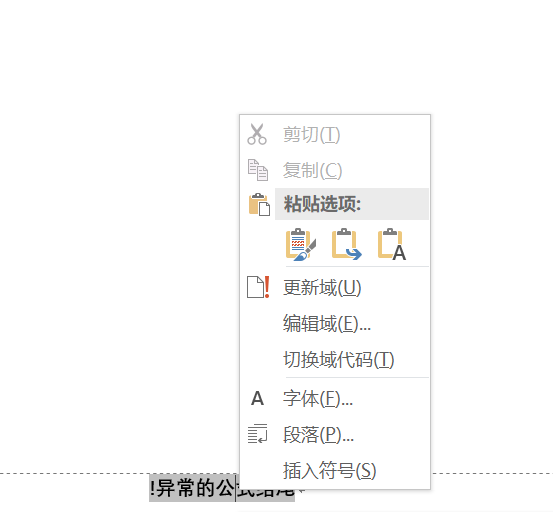This screenshot has height=512, width=553.
Task: Click the Copy pages icon
Action: pyautogui.click(x=257, y=170)
